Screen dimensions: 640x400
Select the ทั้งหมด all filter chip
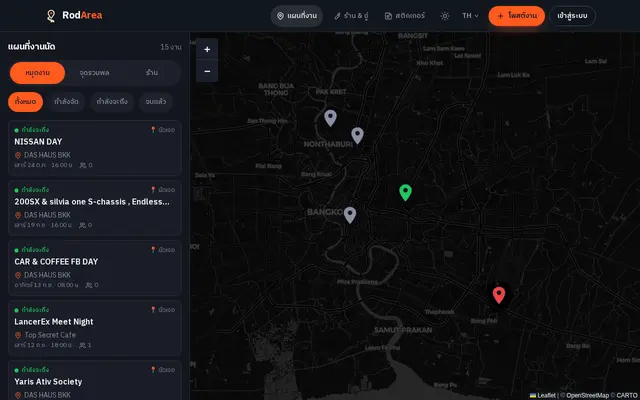coord(25,102)
